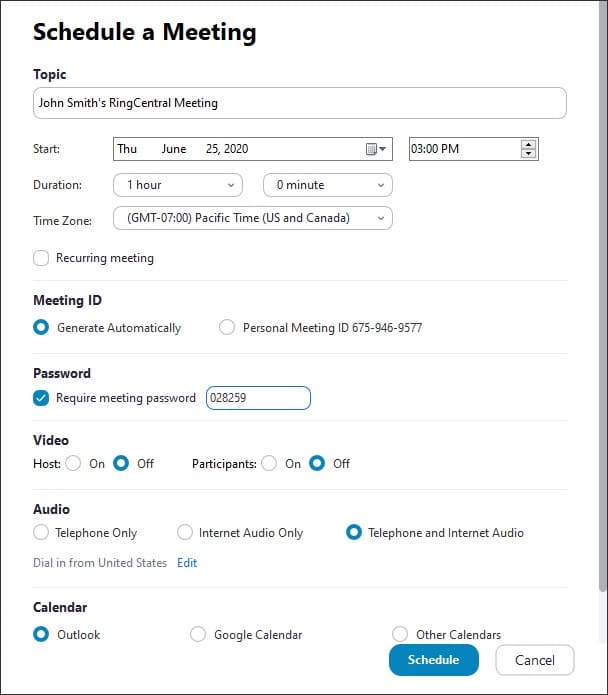
Task: Click the Edit dial-in link
Action: click(187, 563)
